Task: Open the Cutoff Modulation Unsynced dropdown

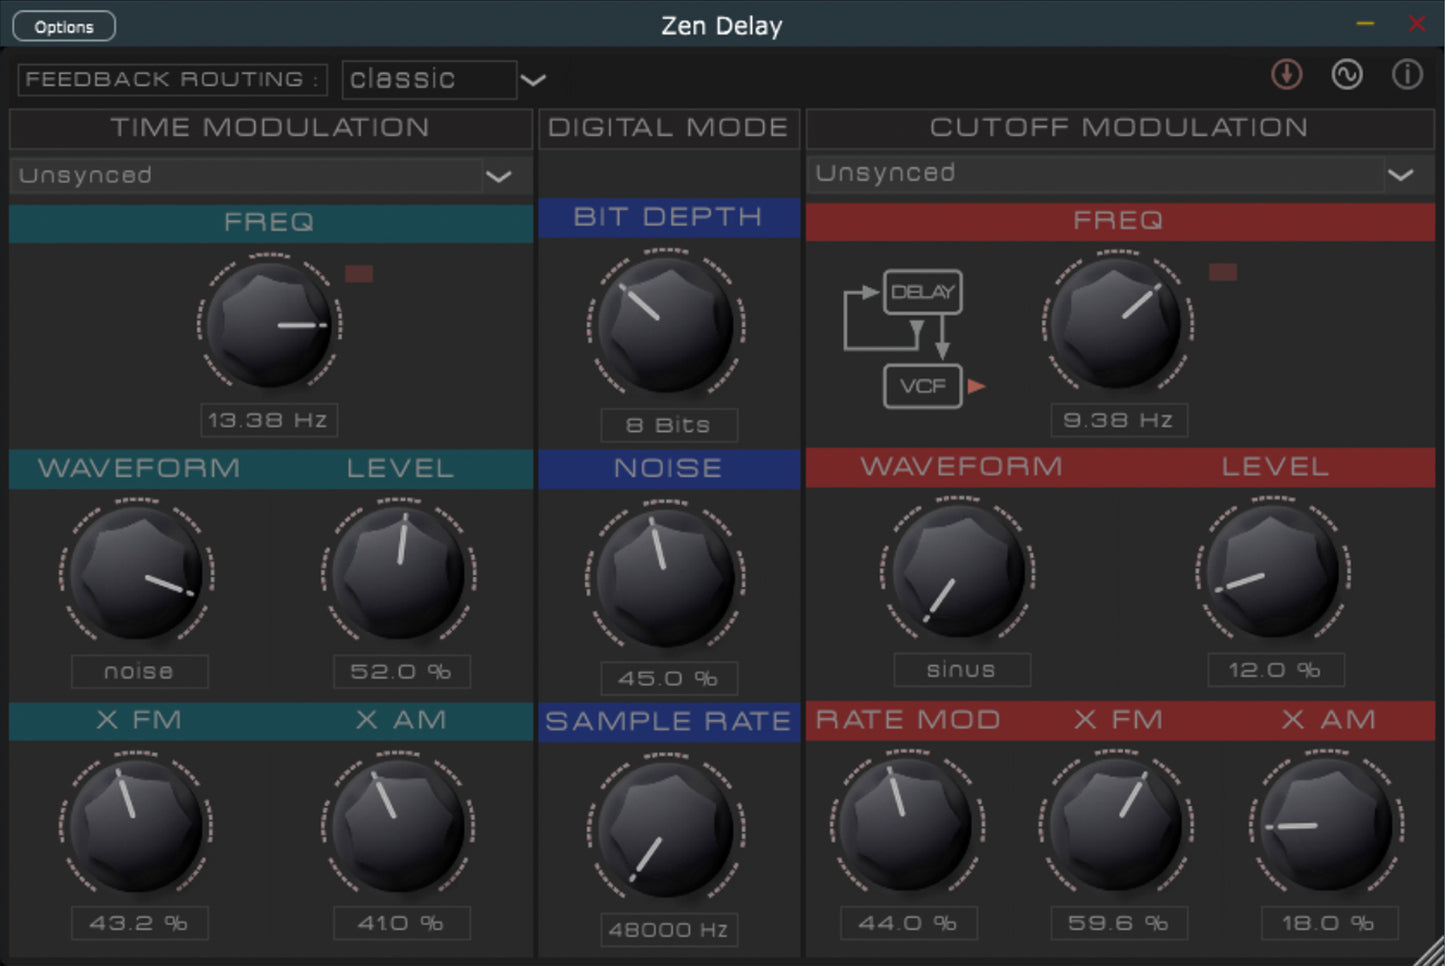Action: point(1120,174)
